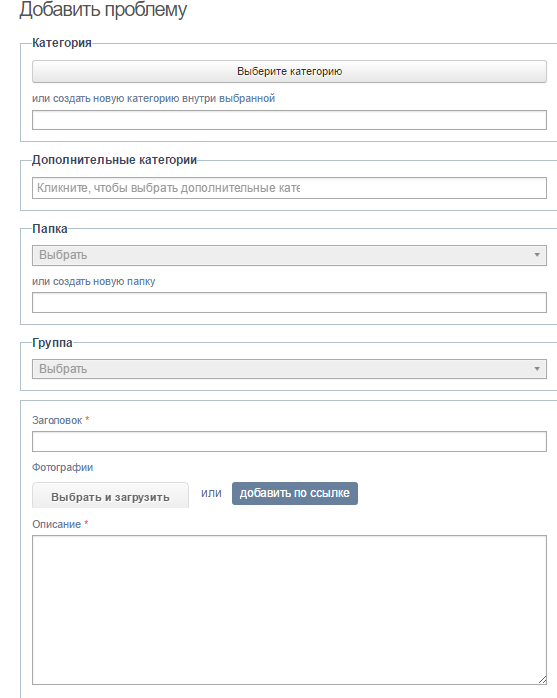Click the arrow icon on the 'Группа' dropdown

click(537, 369)
